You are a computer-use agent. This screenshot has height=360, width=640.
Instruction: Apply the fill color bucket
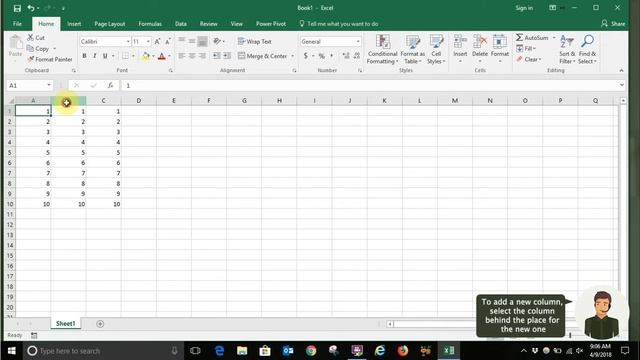[146, 56]
